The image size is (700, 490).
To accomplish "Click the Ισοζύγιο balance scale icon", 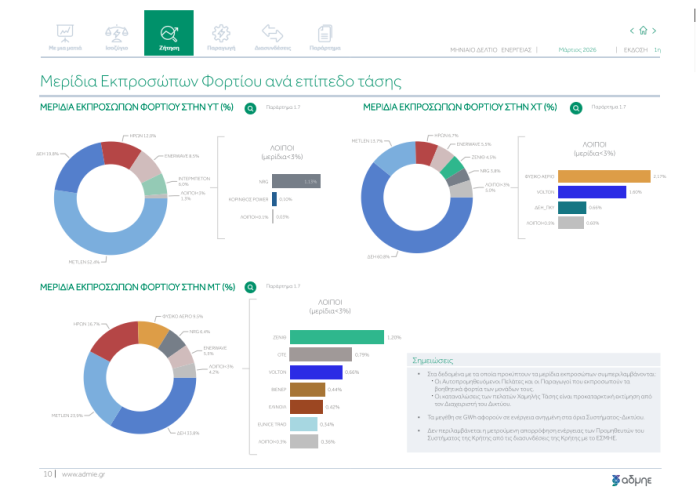I will click(x=116, y=32).
